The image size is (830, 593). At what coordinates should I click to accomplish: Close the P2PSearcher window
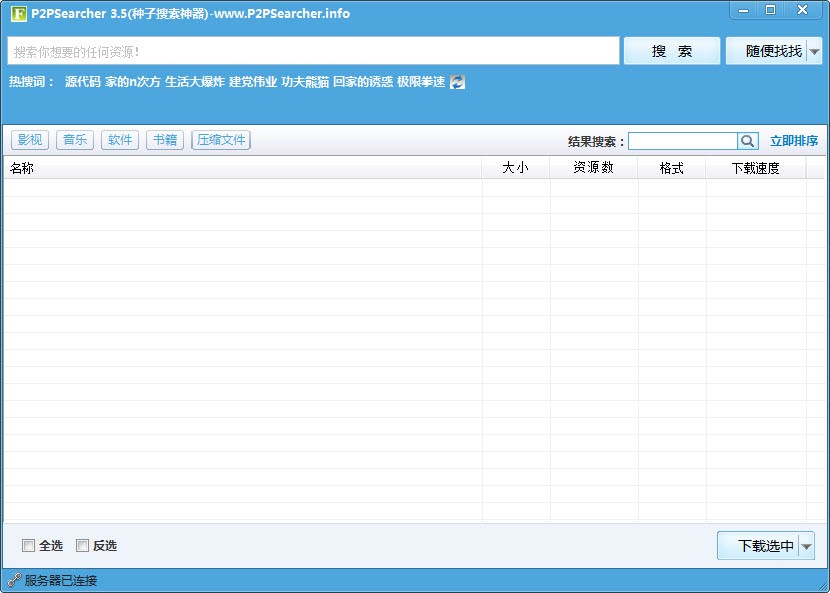[802, 10]
